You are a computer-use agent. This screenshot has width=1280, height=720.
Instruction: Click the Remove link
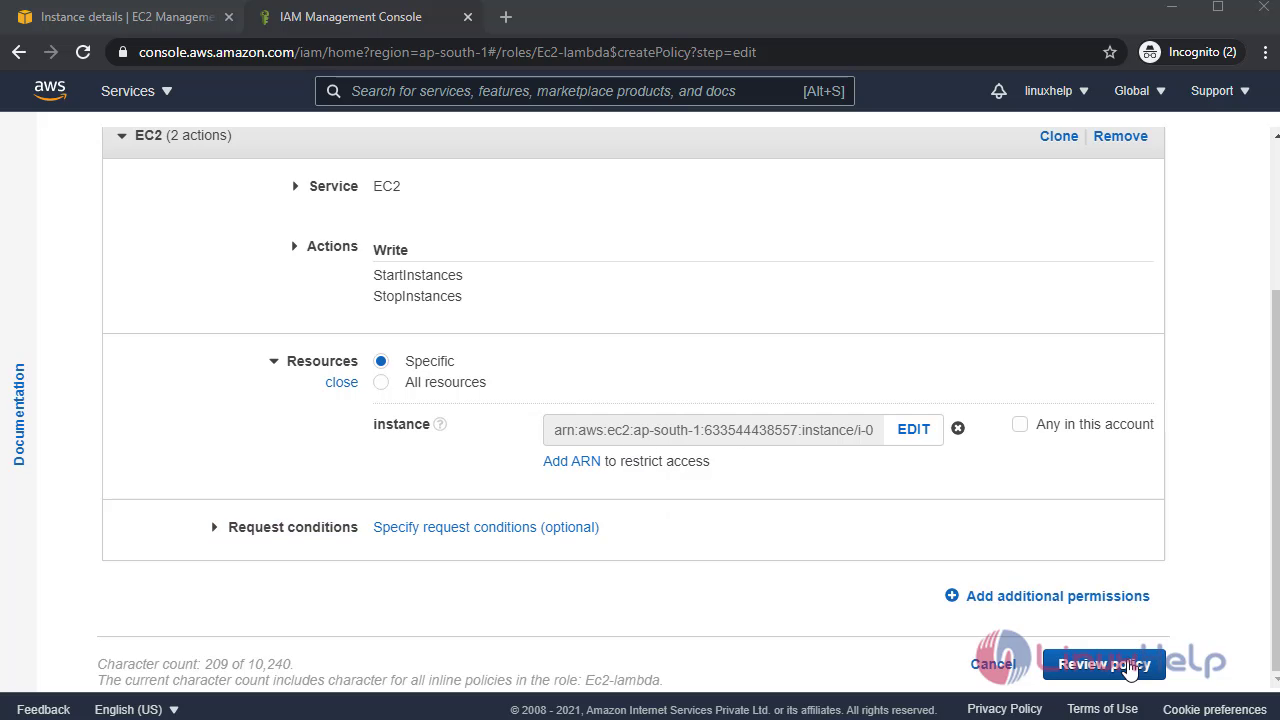pos(1120,136)
